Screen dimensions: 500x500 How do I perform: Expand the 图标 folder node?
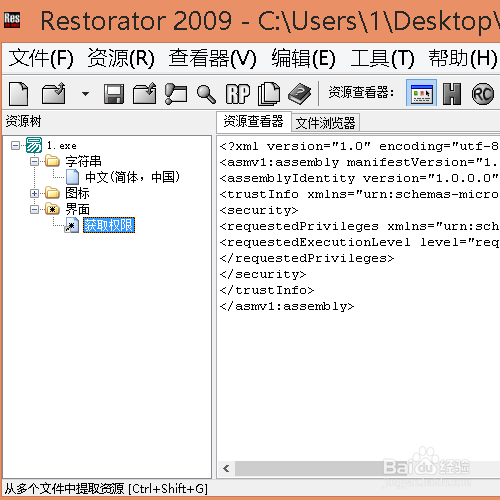(x=34, y=193)
